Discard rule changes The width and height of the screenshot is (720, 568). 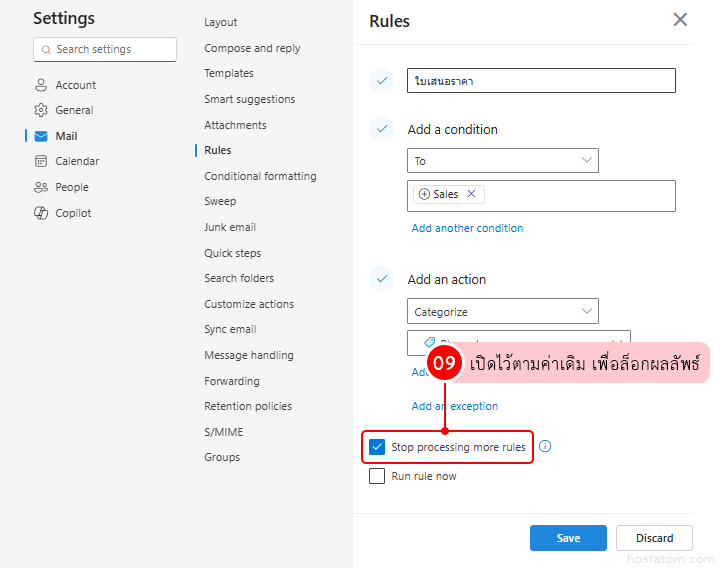click(654, 538)
